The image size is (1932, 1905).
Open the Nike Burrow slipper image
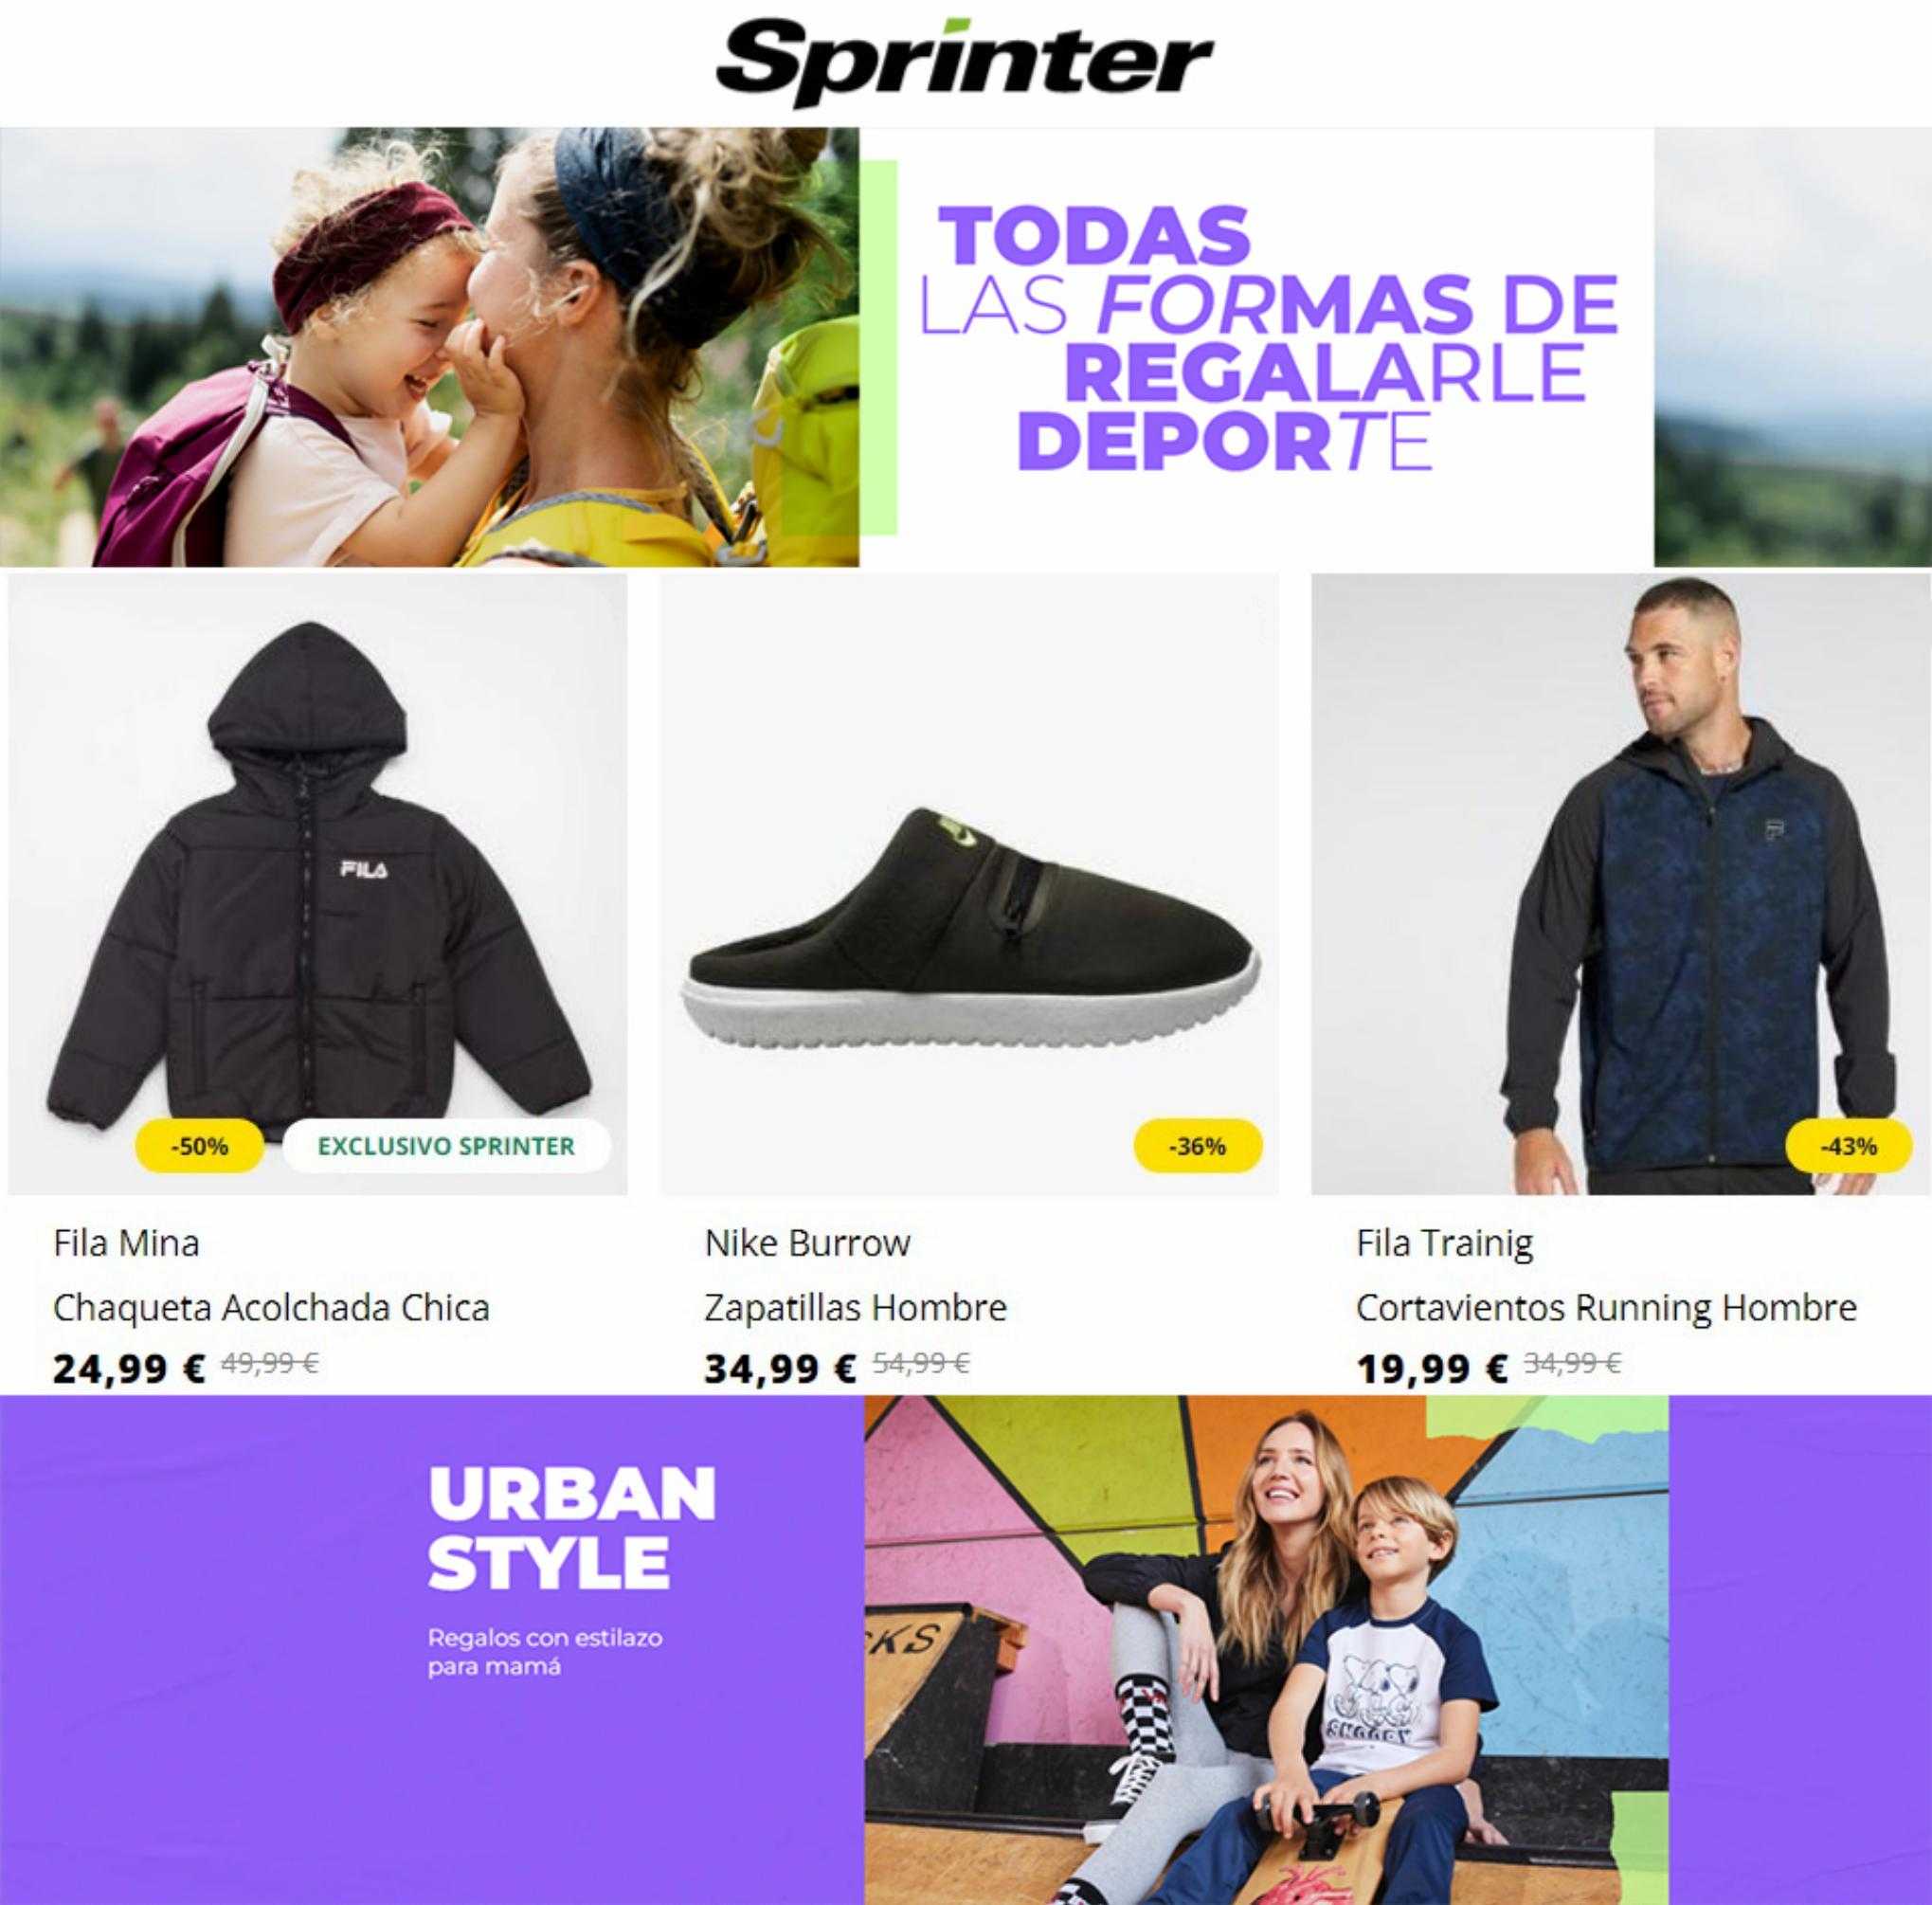[969, 884]
